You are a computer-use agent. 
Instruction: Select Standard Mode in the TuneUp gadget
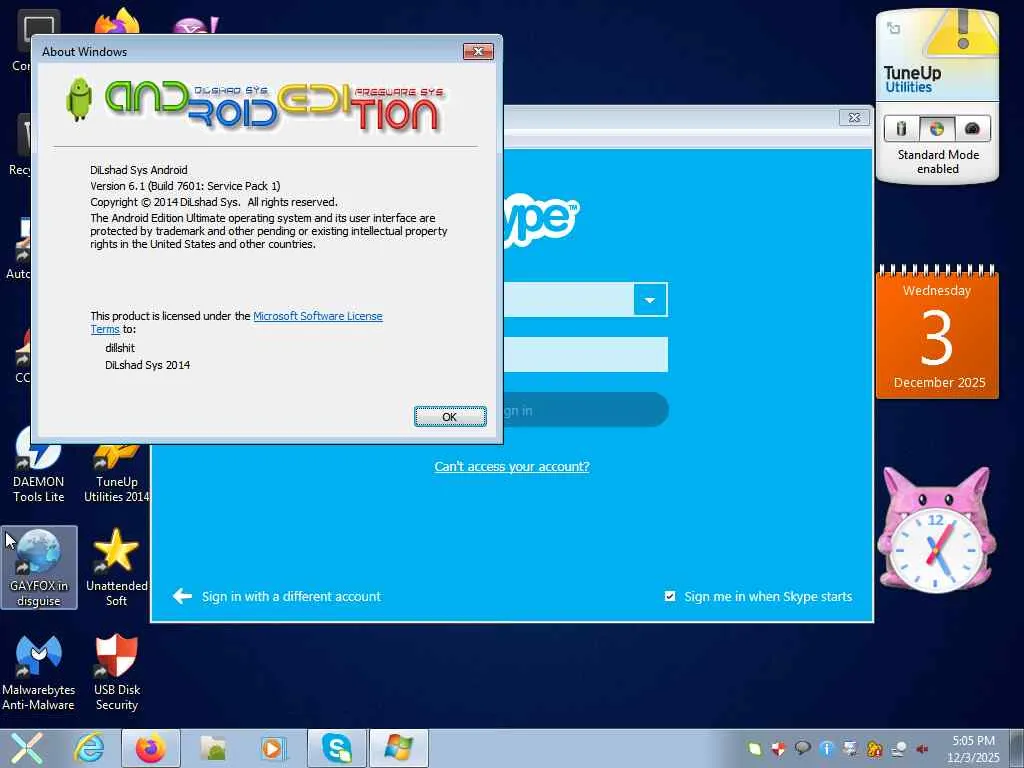pos(936,129)
